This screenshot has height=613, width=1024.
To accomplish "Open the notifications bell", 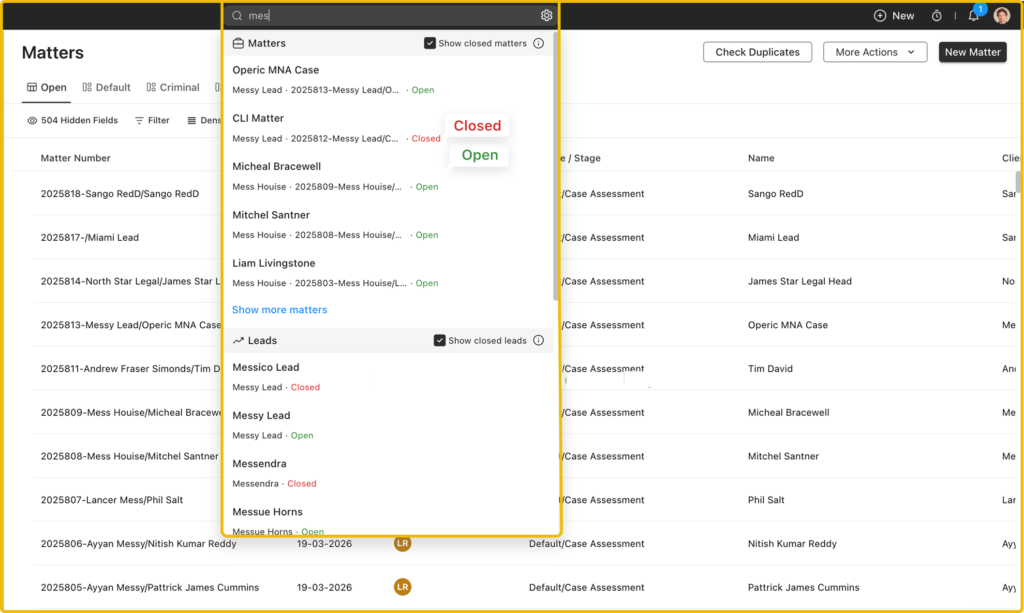I will pyautogui.click(x=973, y=16).
